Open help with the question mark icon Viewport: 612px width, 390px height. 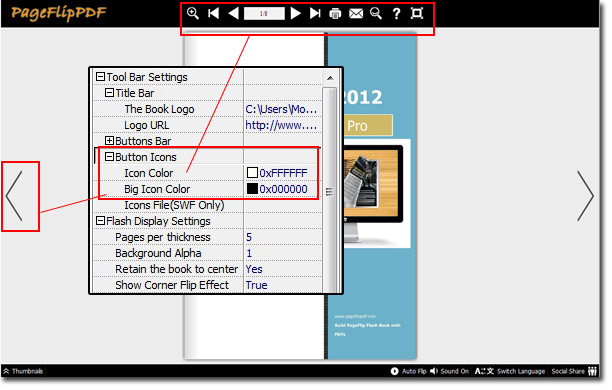pyautogui.click(x=397, y=14)
